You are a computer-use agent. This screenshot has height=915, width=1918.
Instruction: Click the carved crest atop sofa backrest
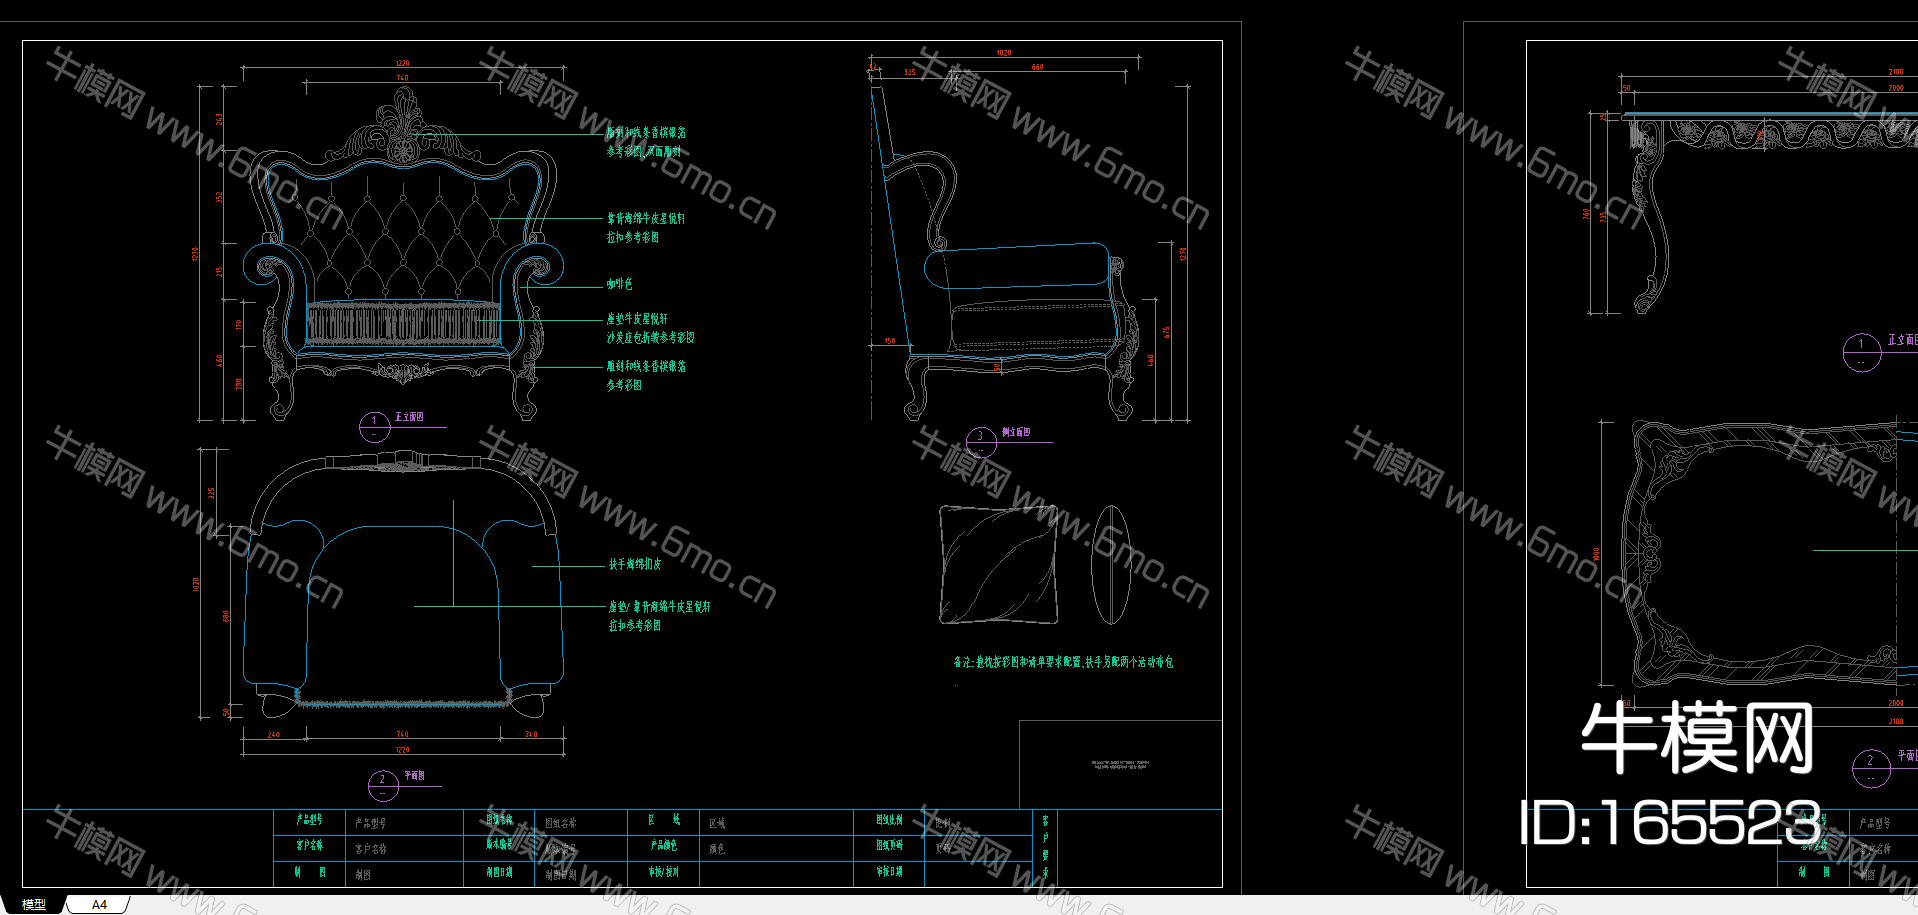[x=404, y=125]
